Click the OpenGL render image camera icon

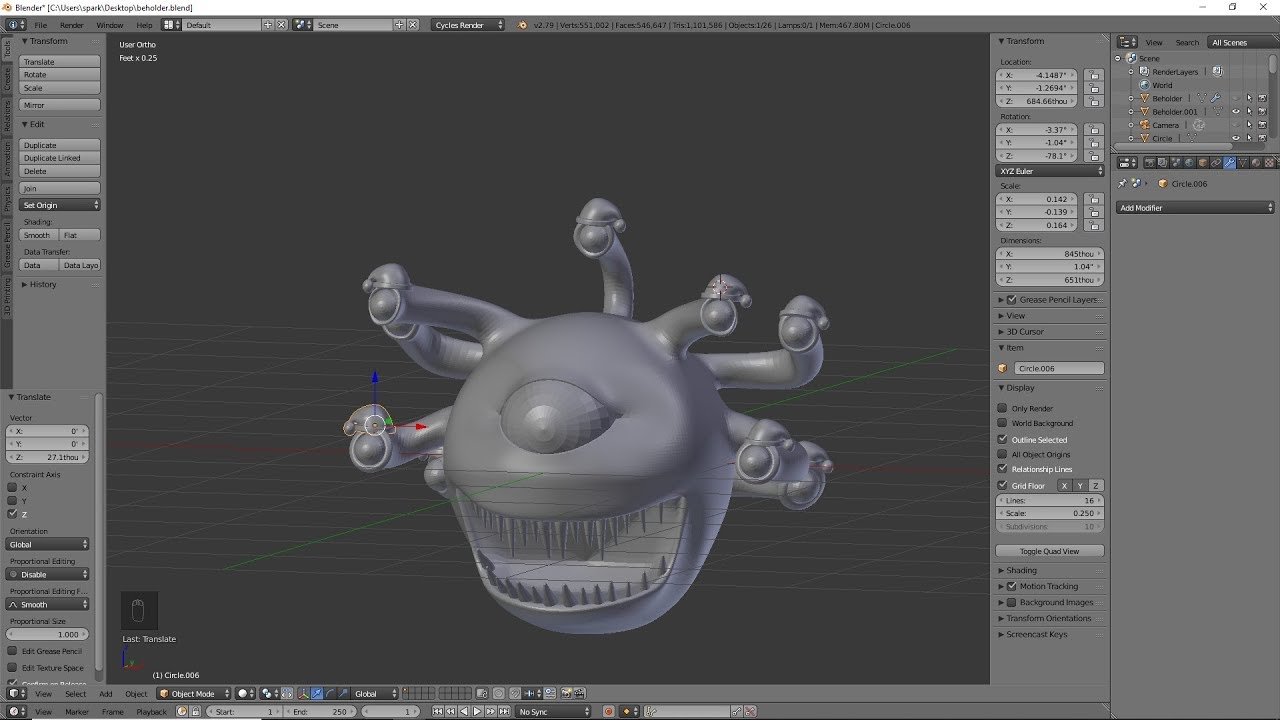coord(566,693)
